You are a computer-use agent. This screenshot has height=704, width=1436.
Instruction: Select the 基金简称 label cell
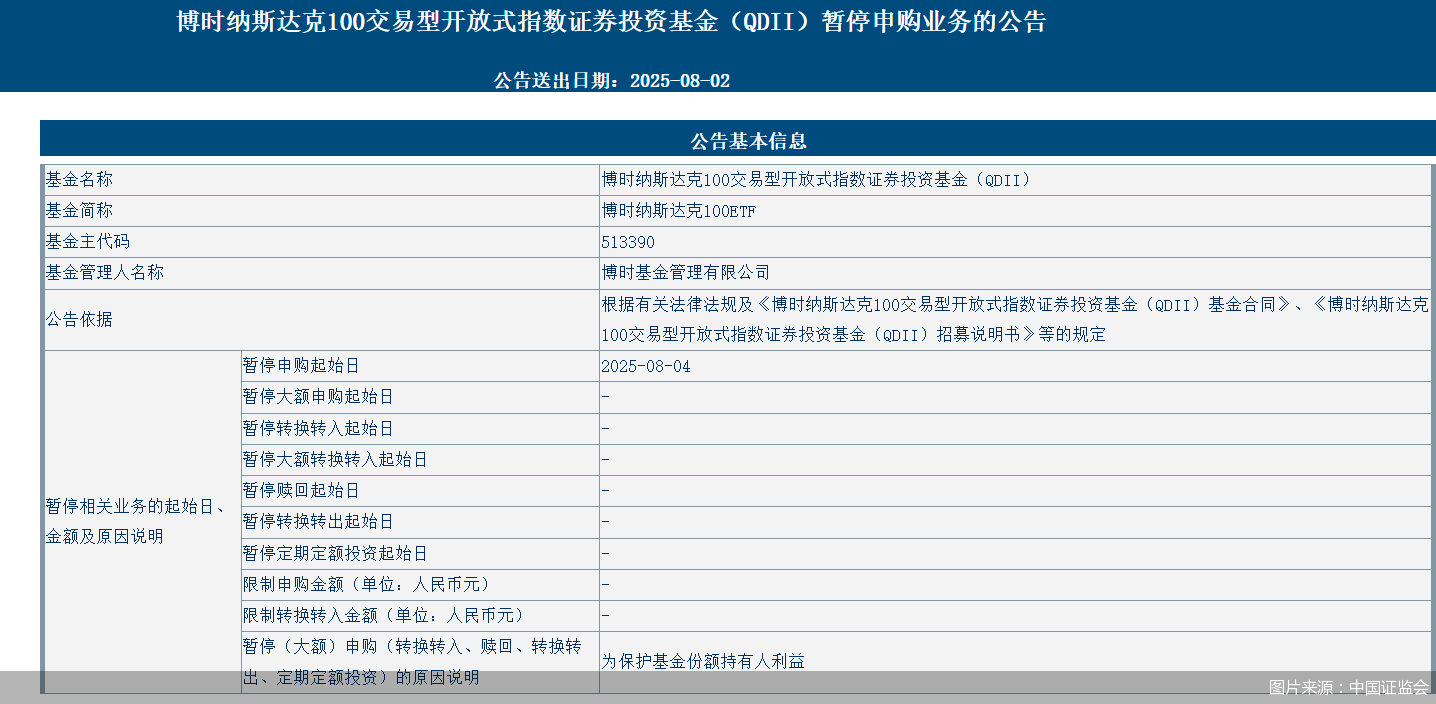pyautogui.click(x=80, y=211)
